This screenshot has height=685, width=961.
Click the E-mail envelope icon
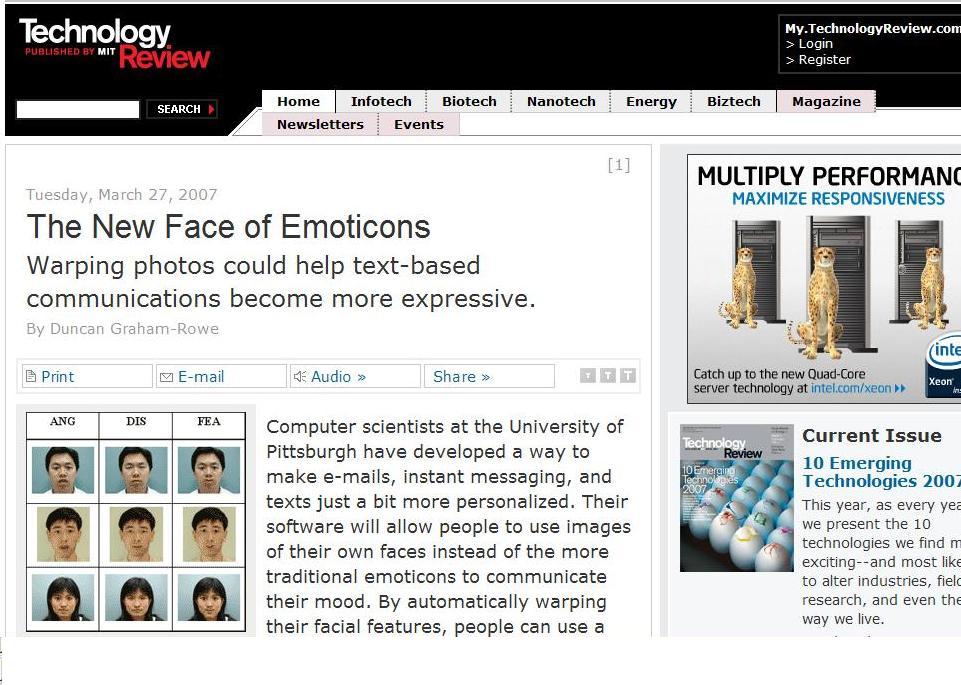[166, 377]
